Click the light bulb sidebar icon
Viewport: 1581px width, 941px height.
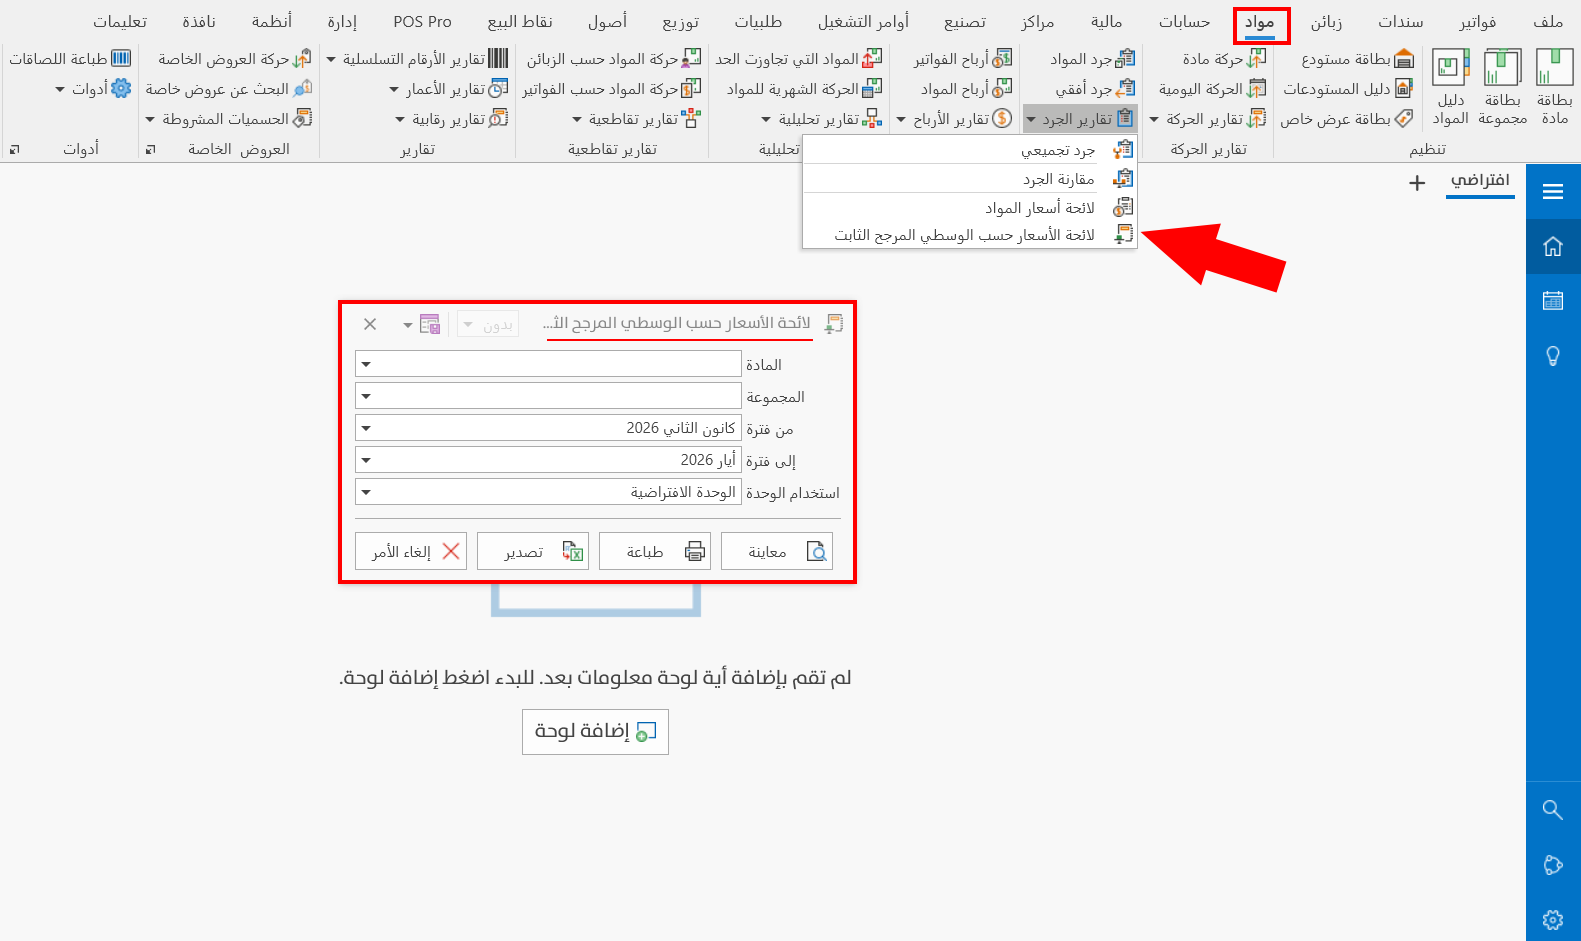[1553, 356]
